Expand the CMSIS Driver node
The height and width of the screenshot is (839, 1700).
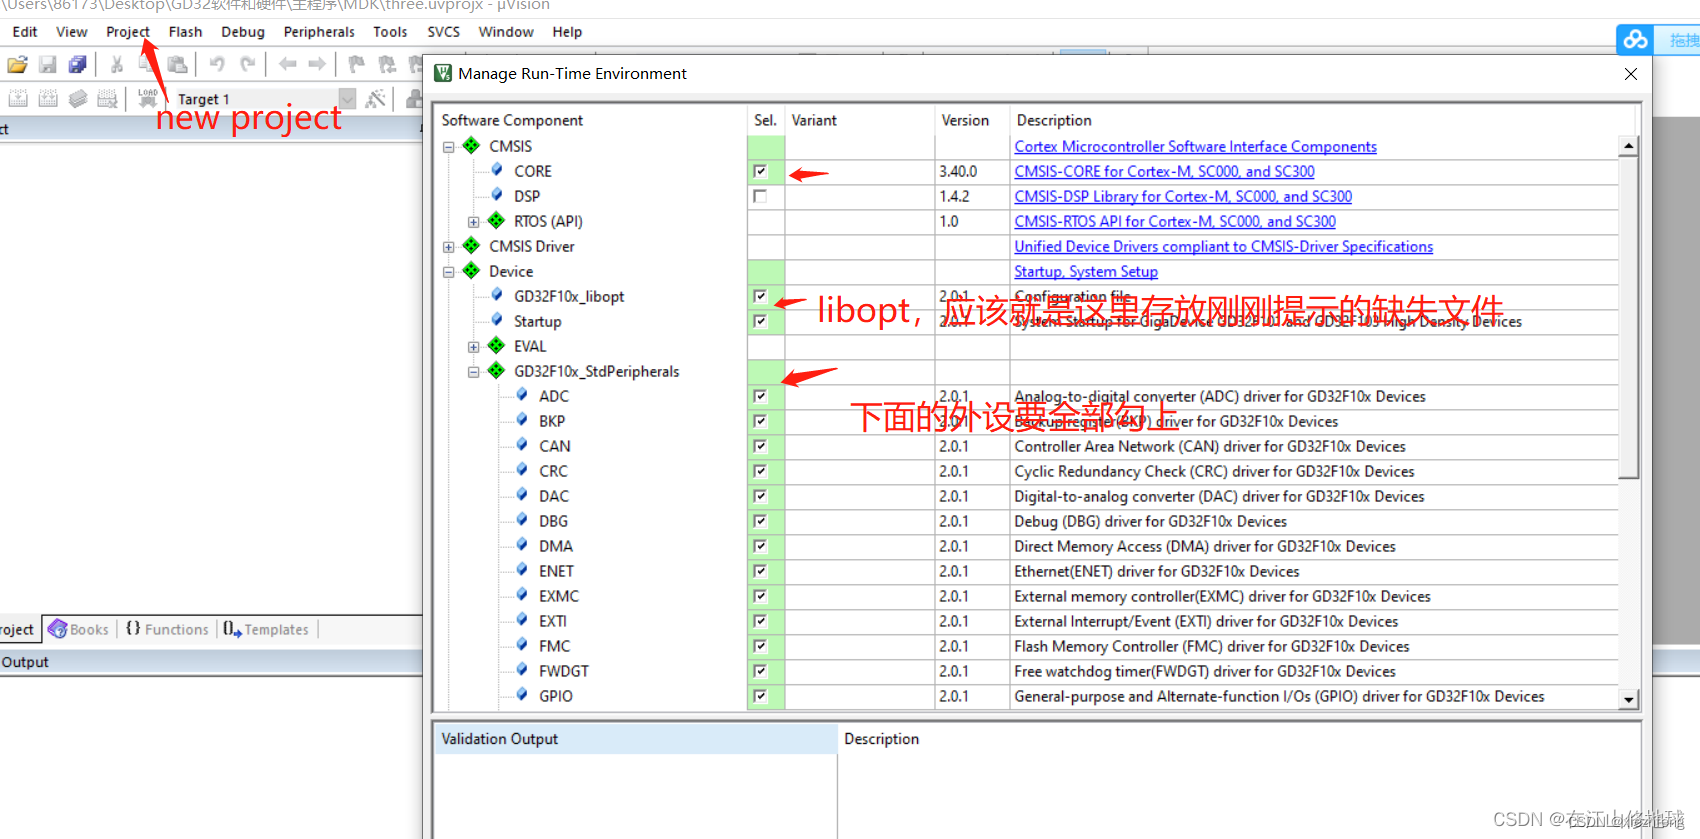point(449,247)
